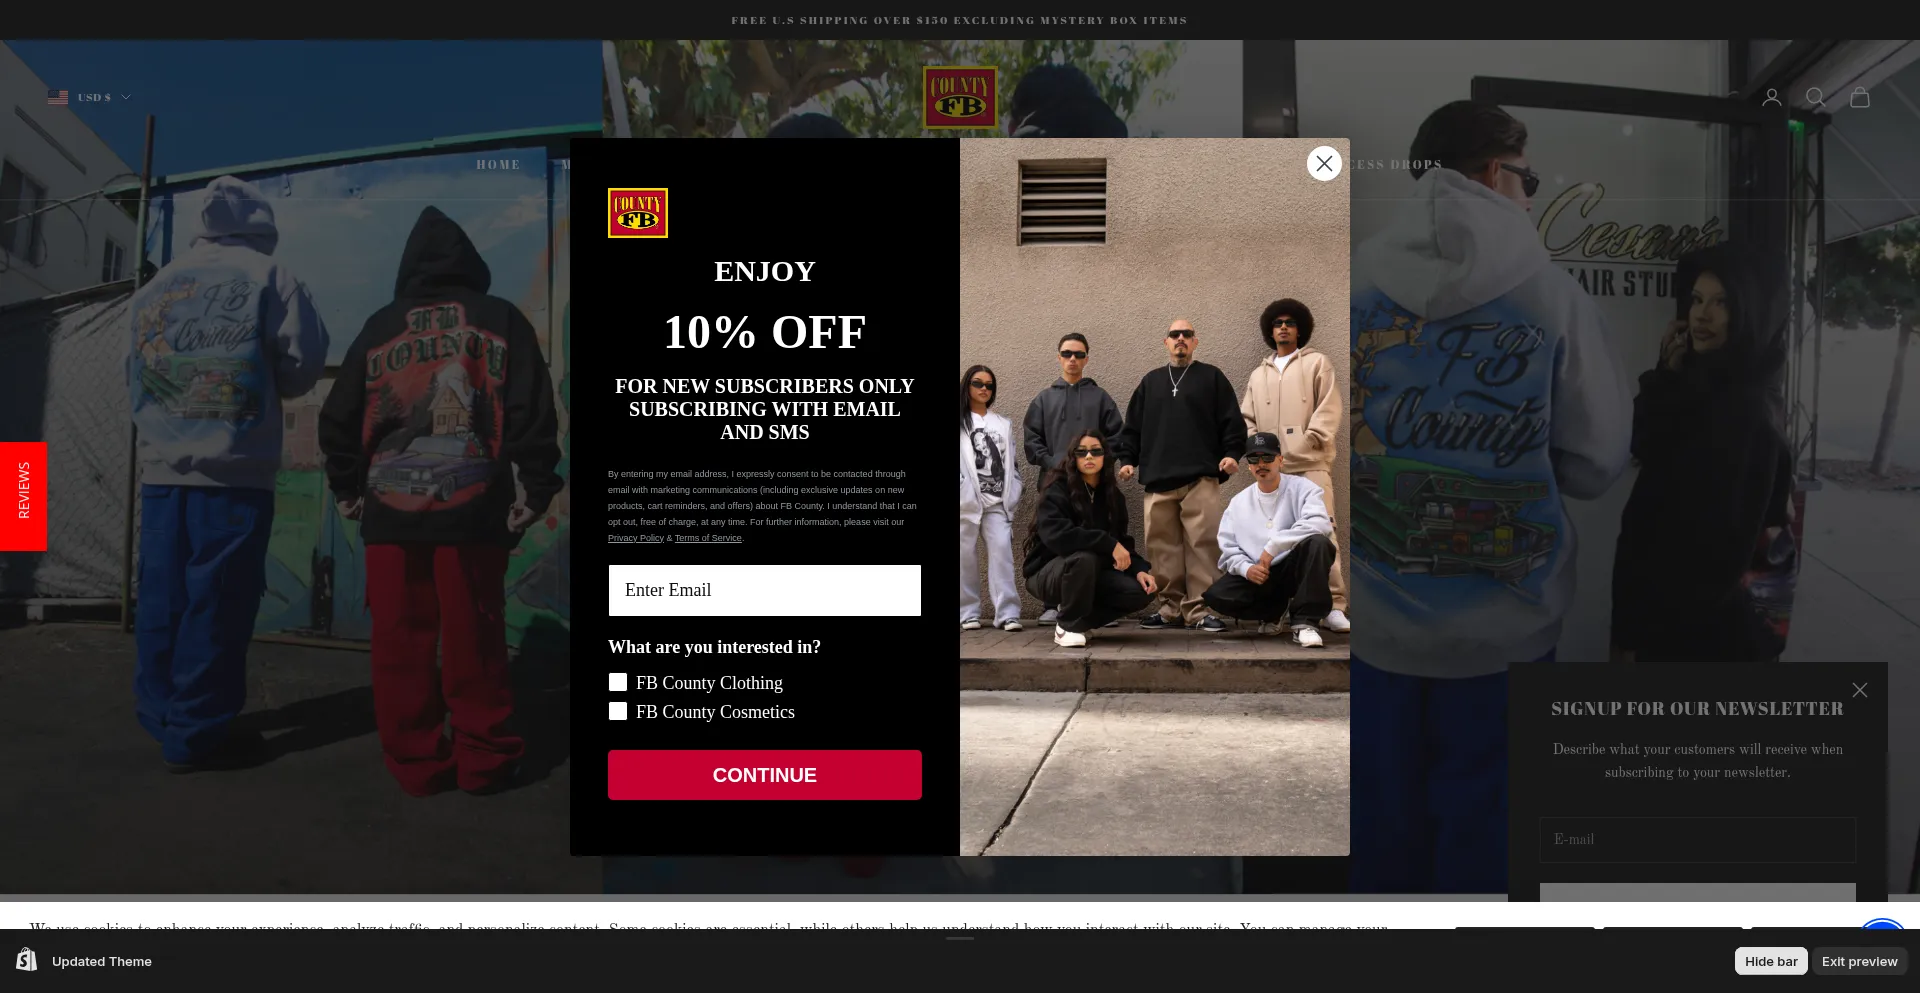
Task: Click Exit preview button
Action: pos(1859,961)
